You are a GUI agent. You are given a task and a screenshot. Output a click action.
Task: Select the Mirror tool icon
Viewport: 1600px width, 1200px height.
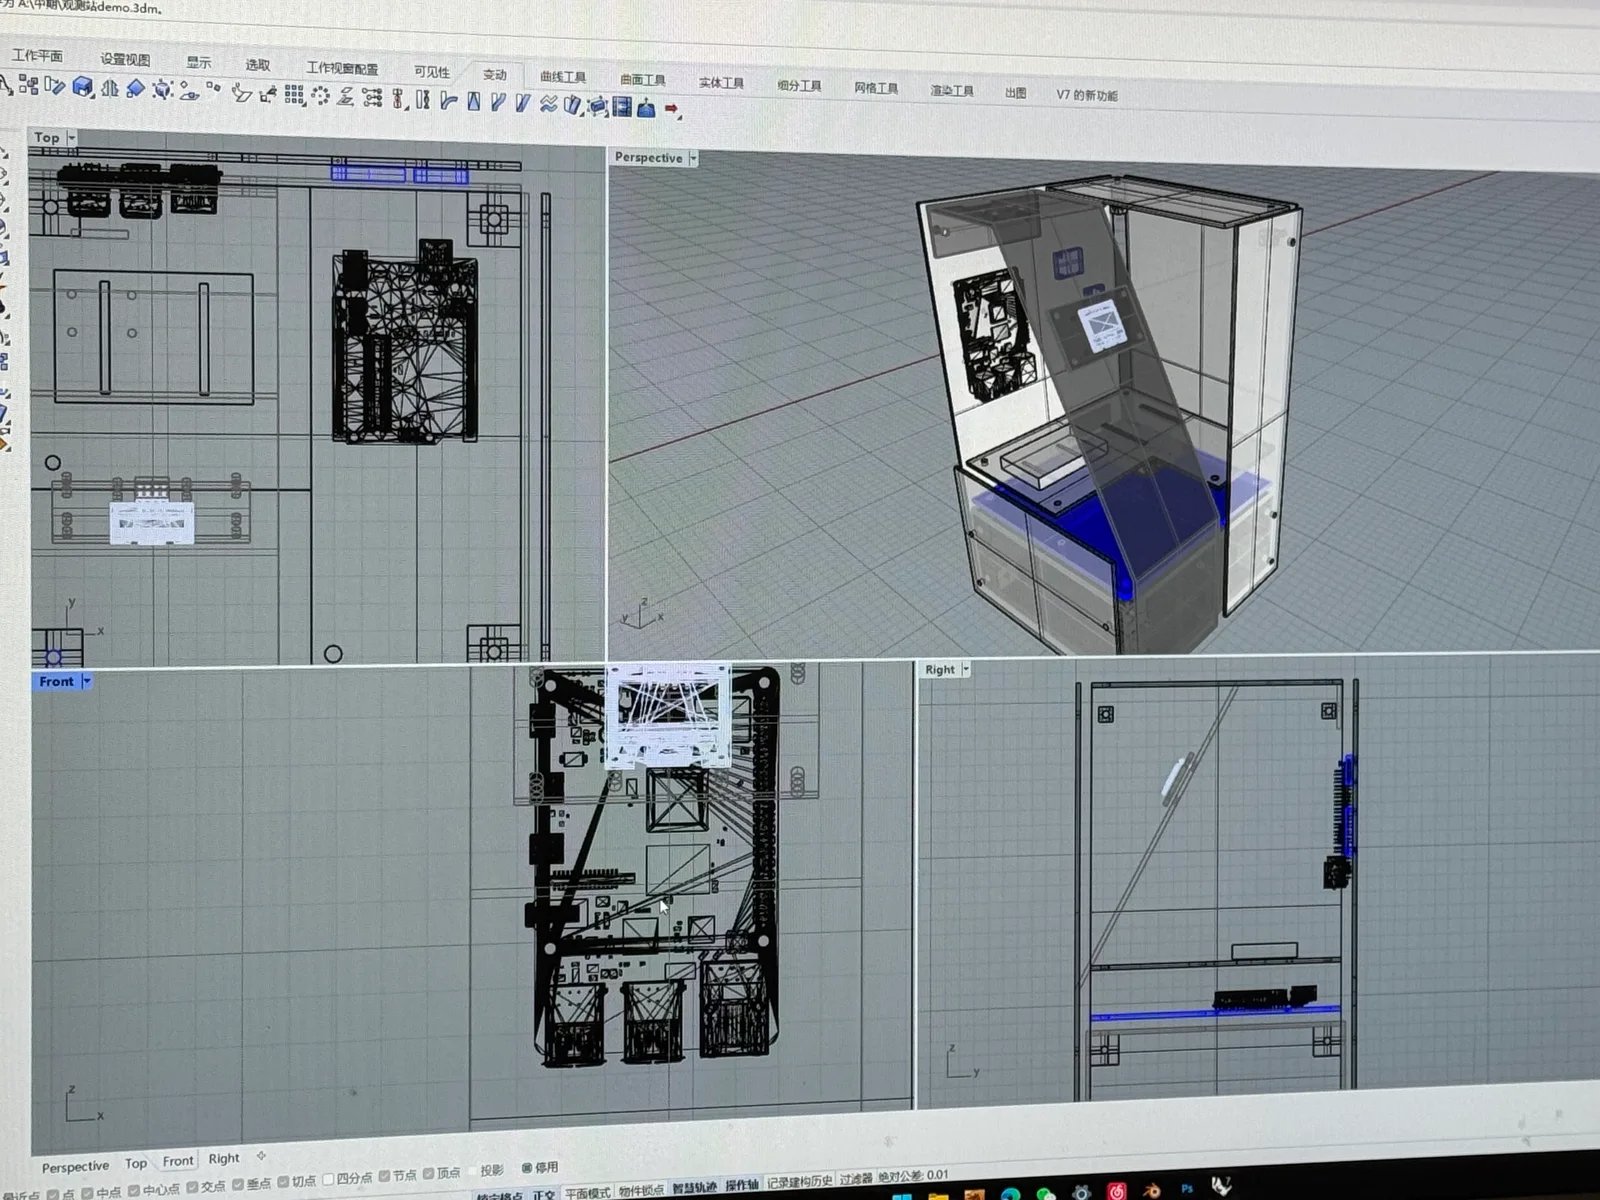(x=109, y=89)
